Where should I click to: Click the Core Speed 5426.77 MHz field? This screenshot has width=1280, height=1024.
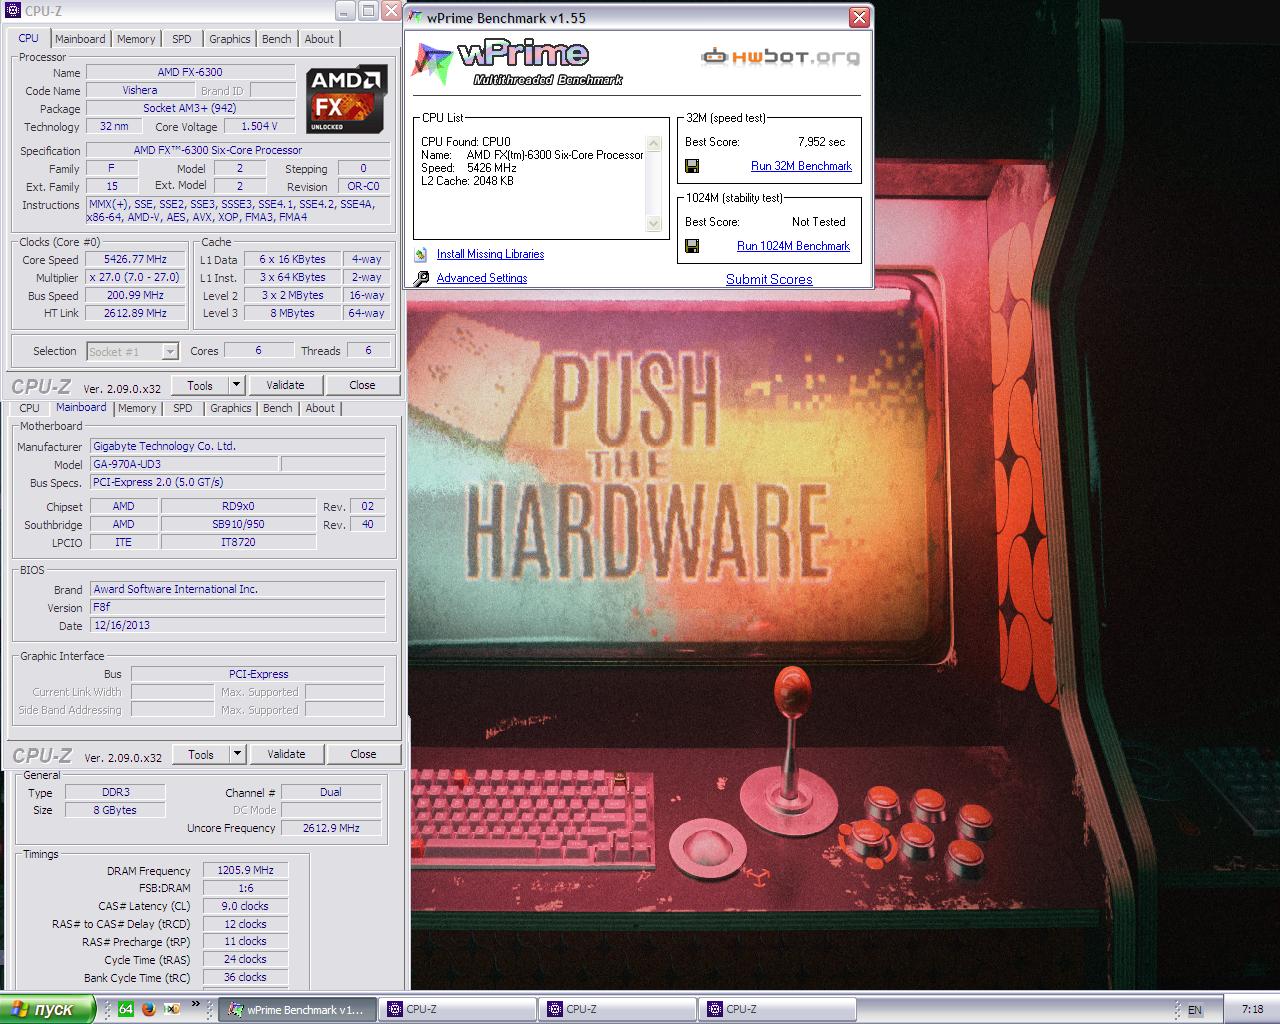[135, 259]
